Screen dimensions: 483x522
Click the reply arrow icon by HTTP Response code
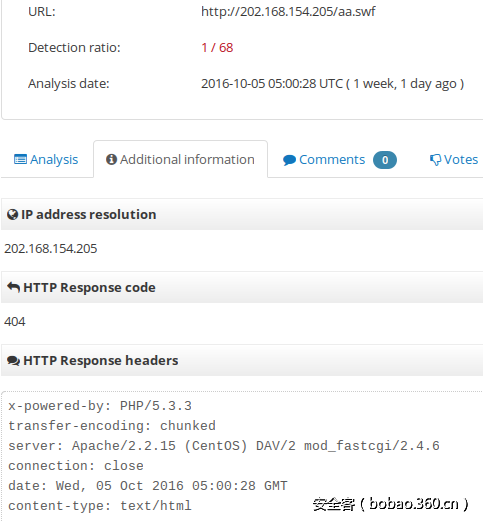pyautogui.click(x=13, y=287)
